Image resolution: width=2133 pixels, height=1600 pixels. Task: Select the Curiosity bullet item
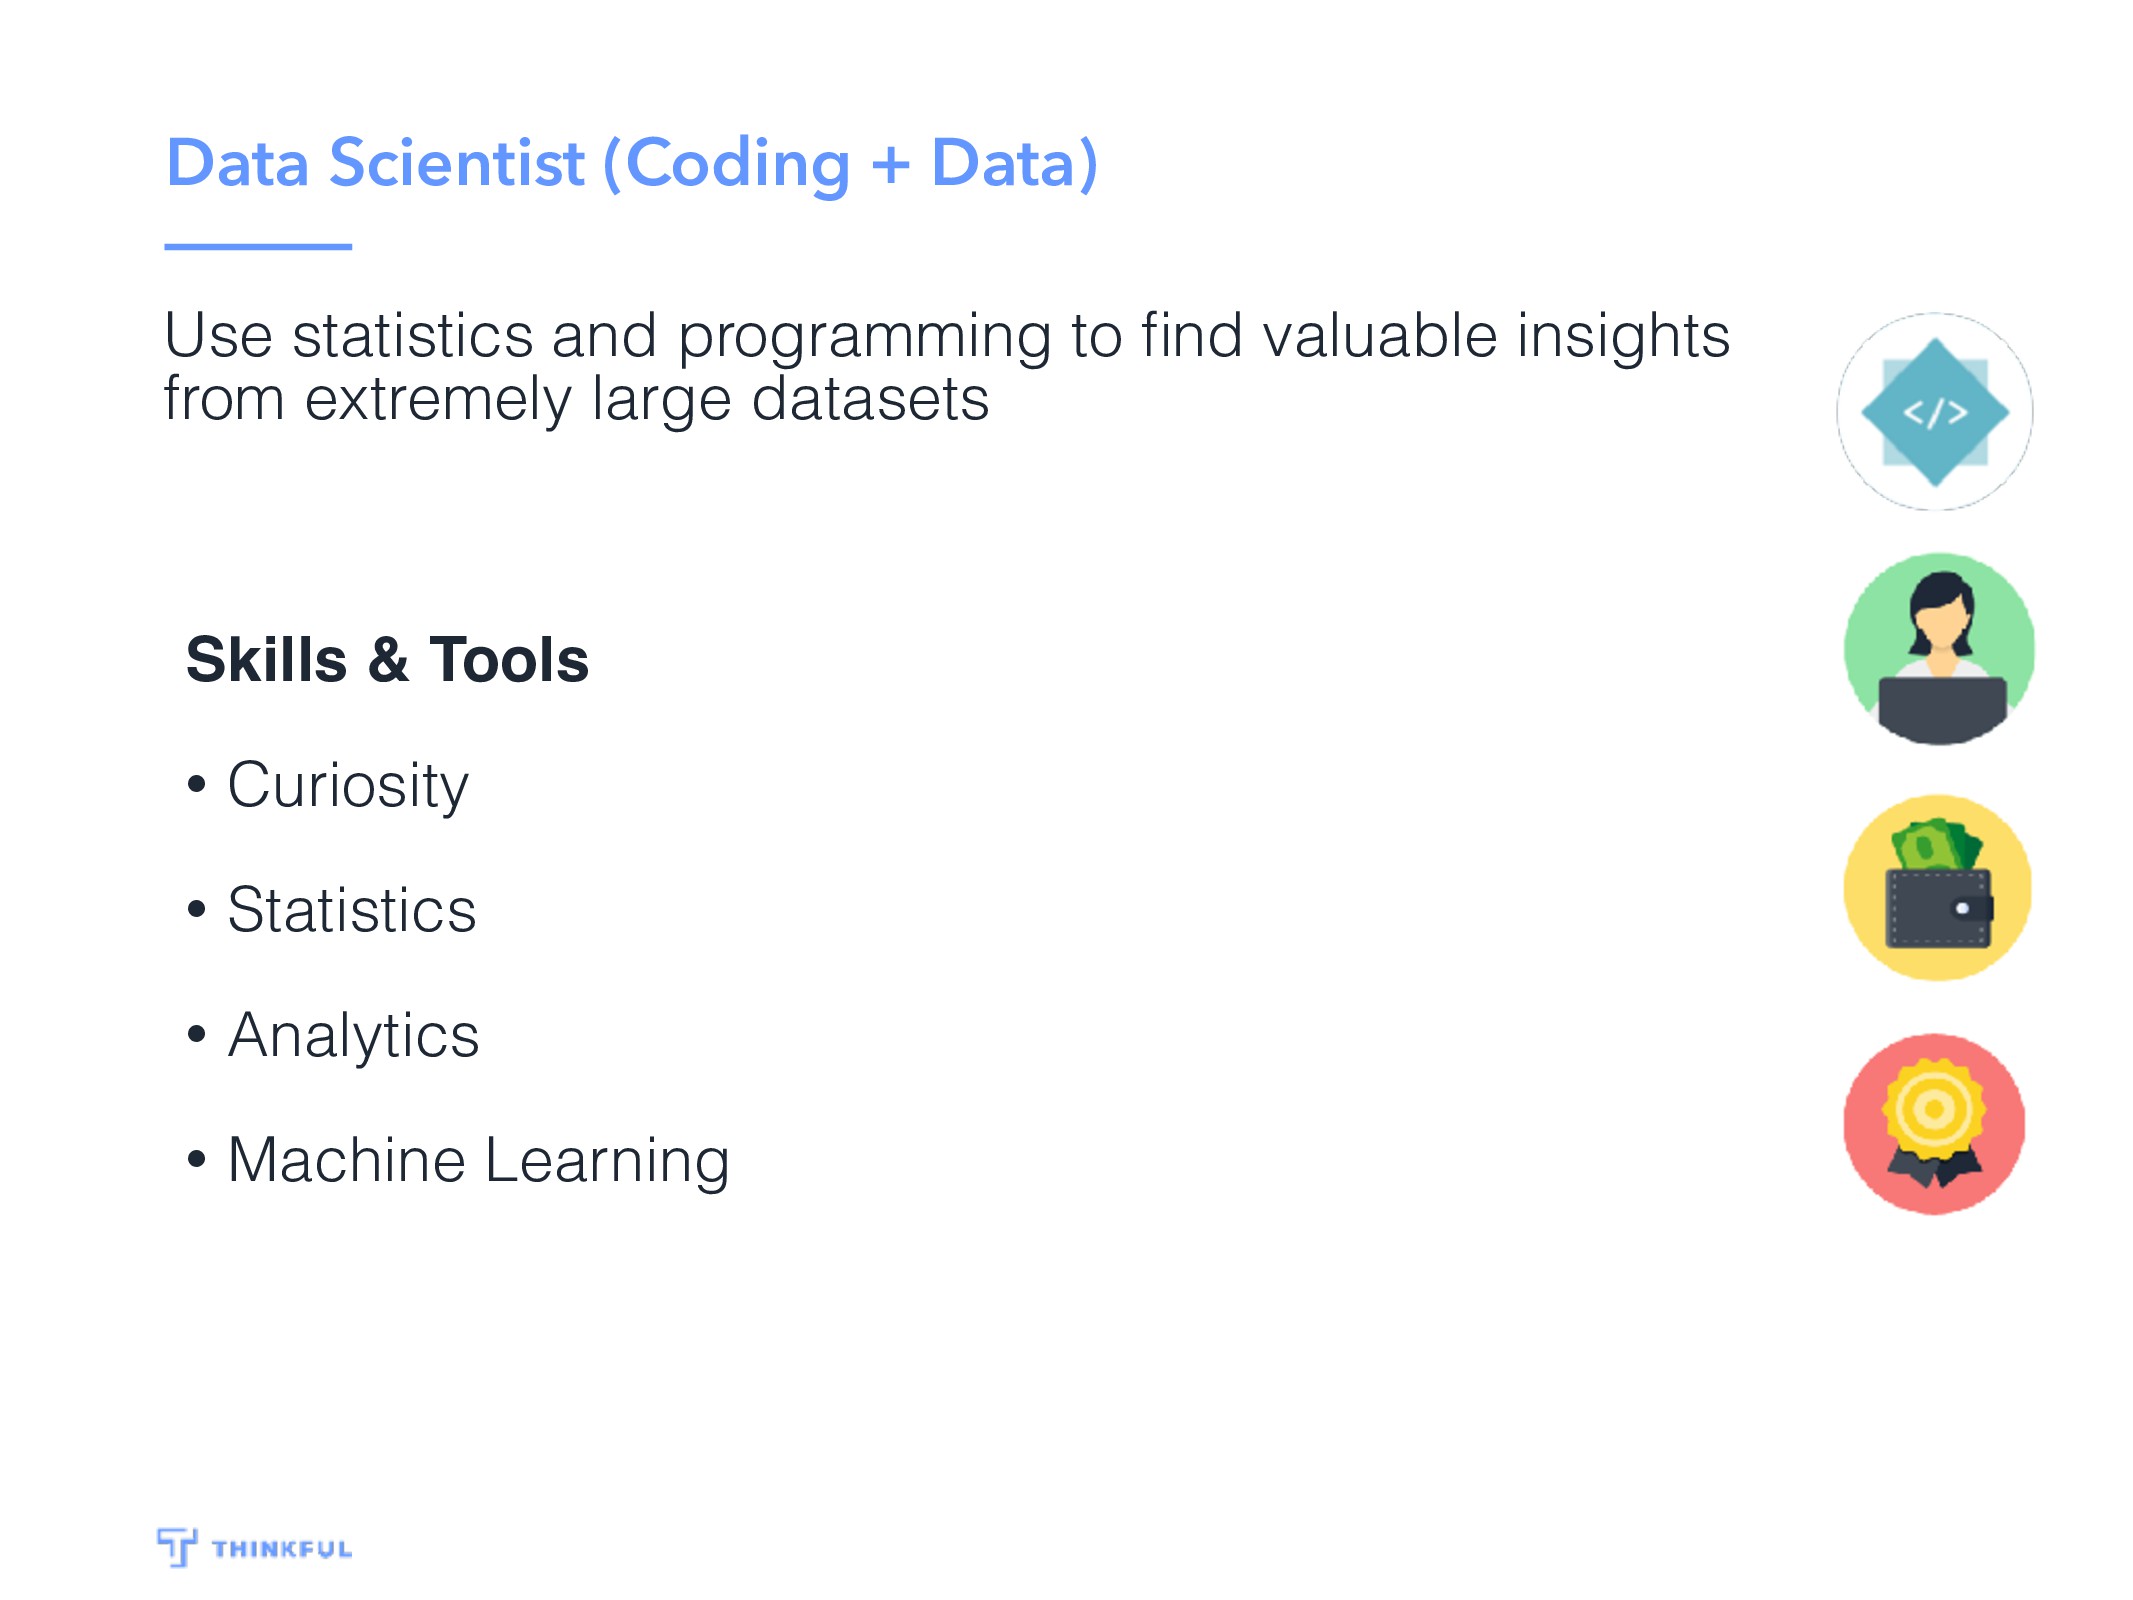[x=328, y=786]
